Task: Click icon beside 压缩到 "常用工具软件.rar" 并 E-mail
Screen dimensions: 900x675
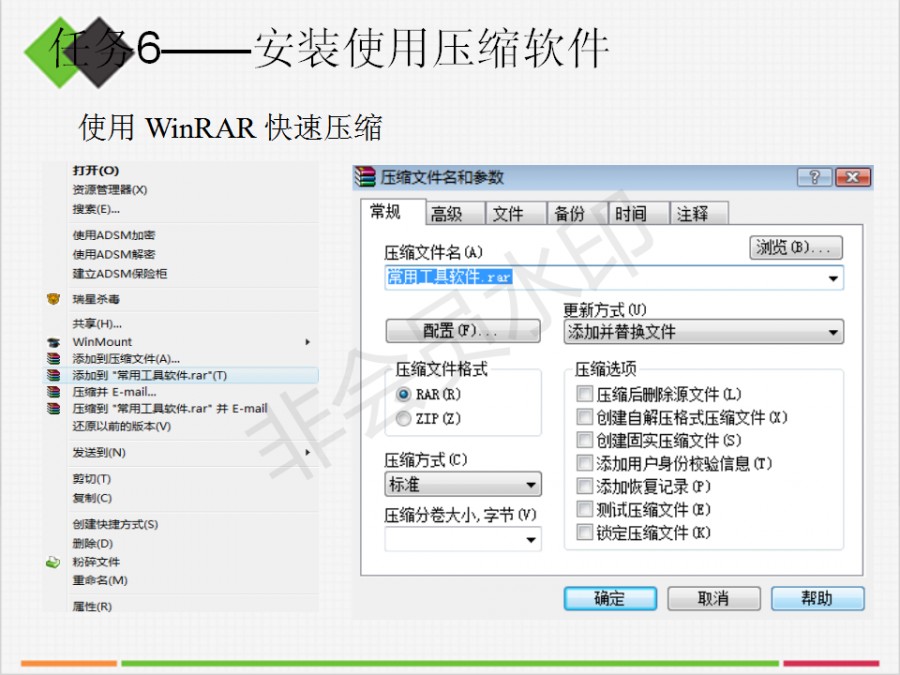Action: (x=53, y=408)
